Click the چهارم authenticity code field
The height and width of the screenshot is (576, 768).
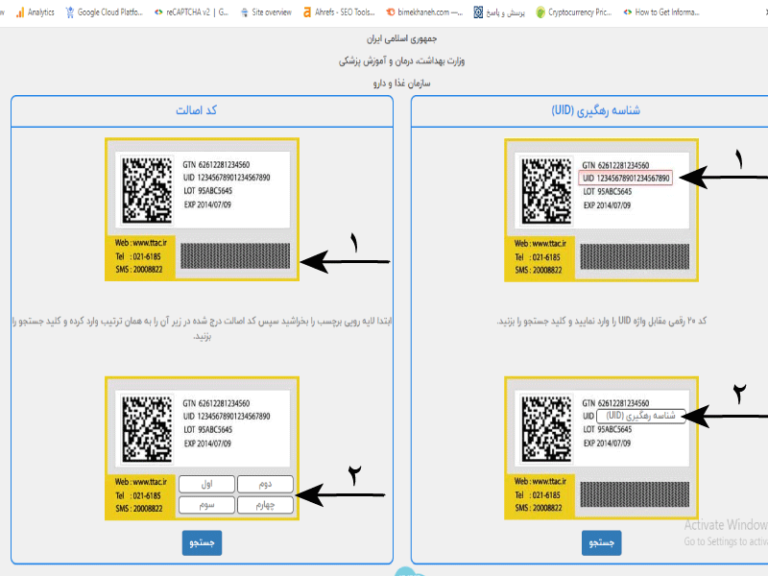tap(265, 505)
